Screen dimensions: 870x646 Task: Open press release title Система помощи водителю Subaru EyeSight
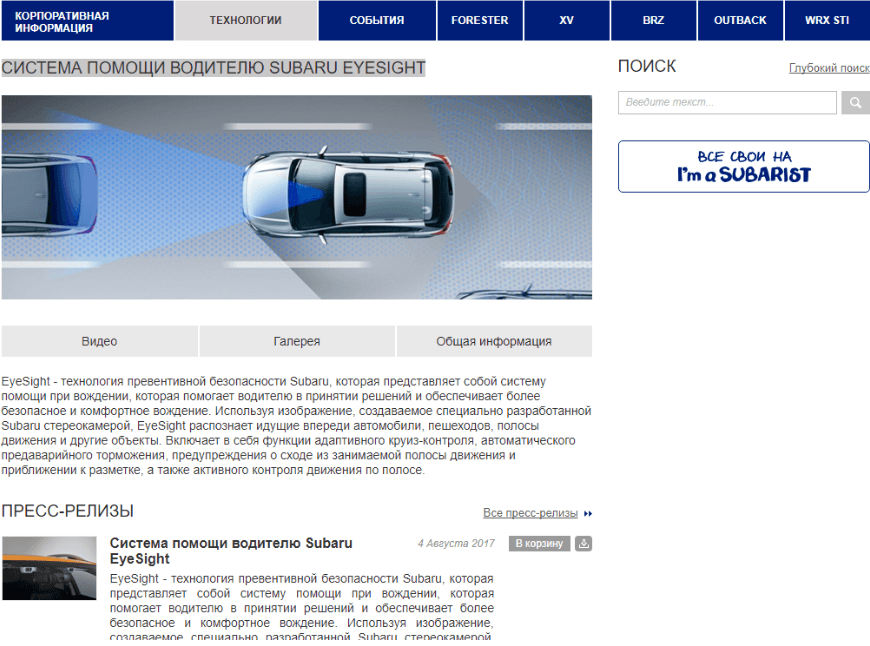coord(231,551)
